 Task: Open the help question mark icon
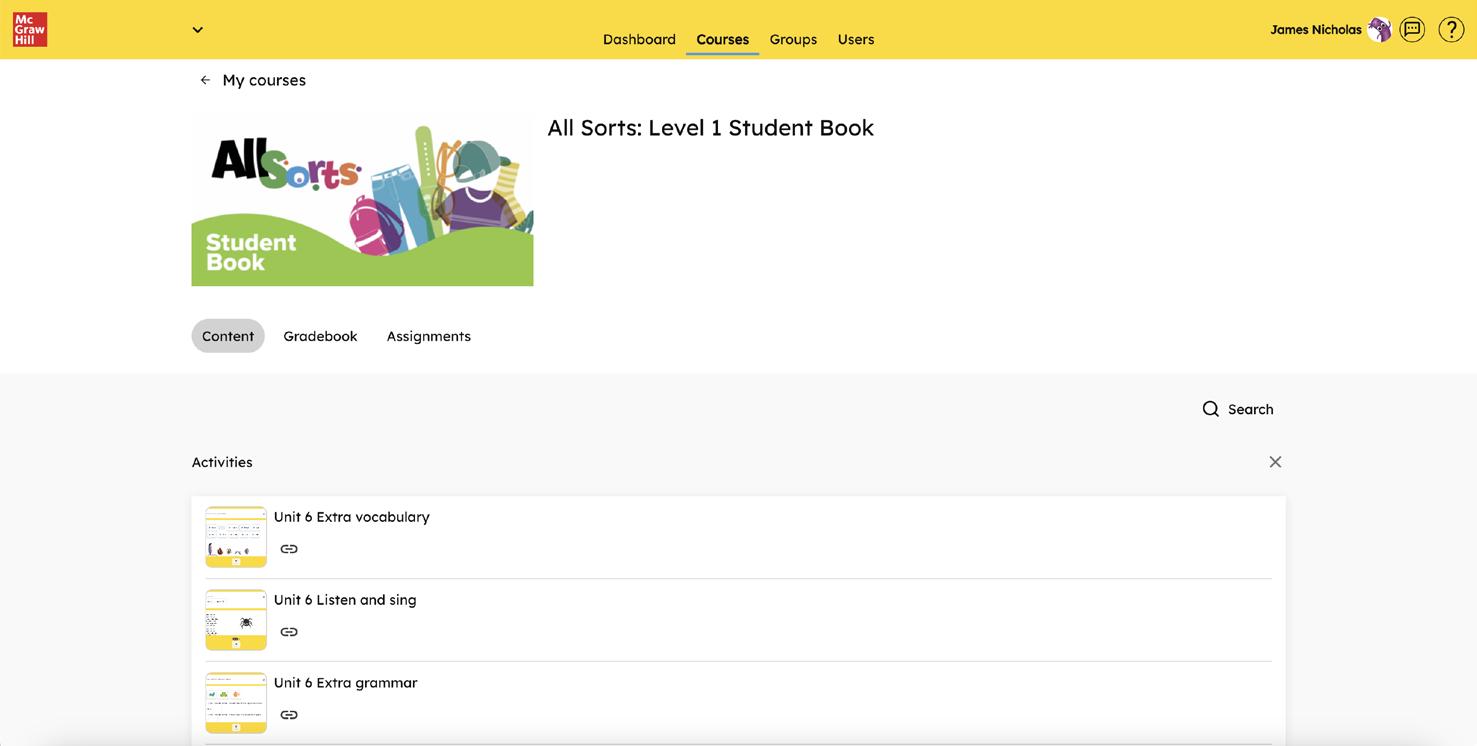coord(1451,30)
